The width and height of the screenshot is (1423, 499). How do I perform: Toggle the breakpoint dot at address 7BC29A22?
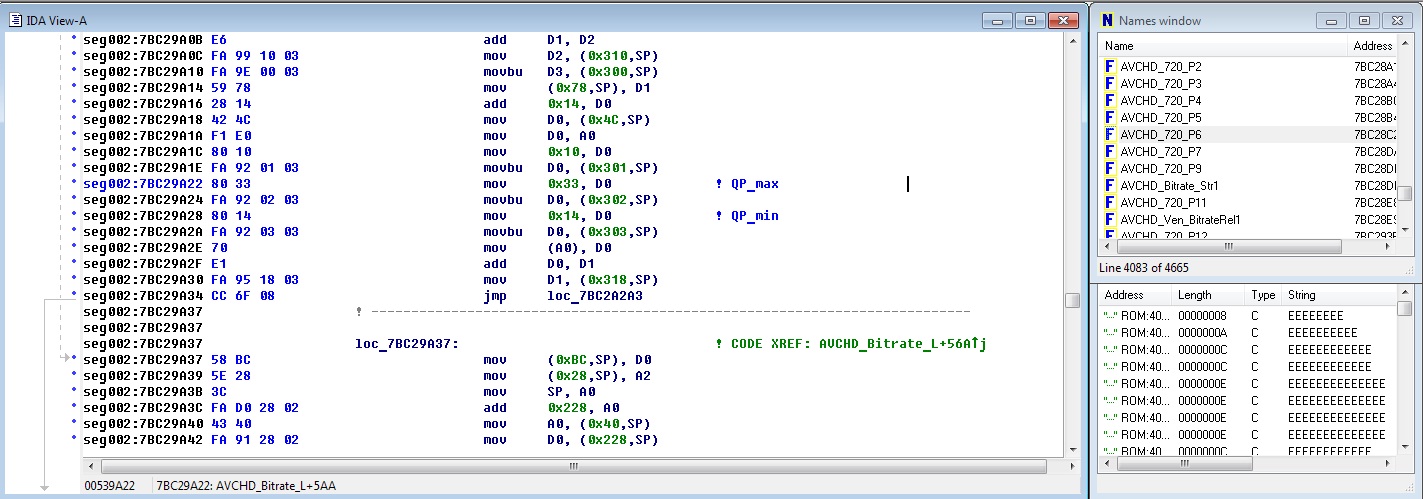(x=75, y=184)
